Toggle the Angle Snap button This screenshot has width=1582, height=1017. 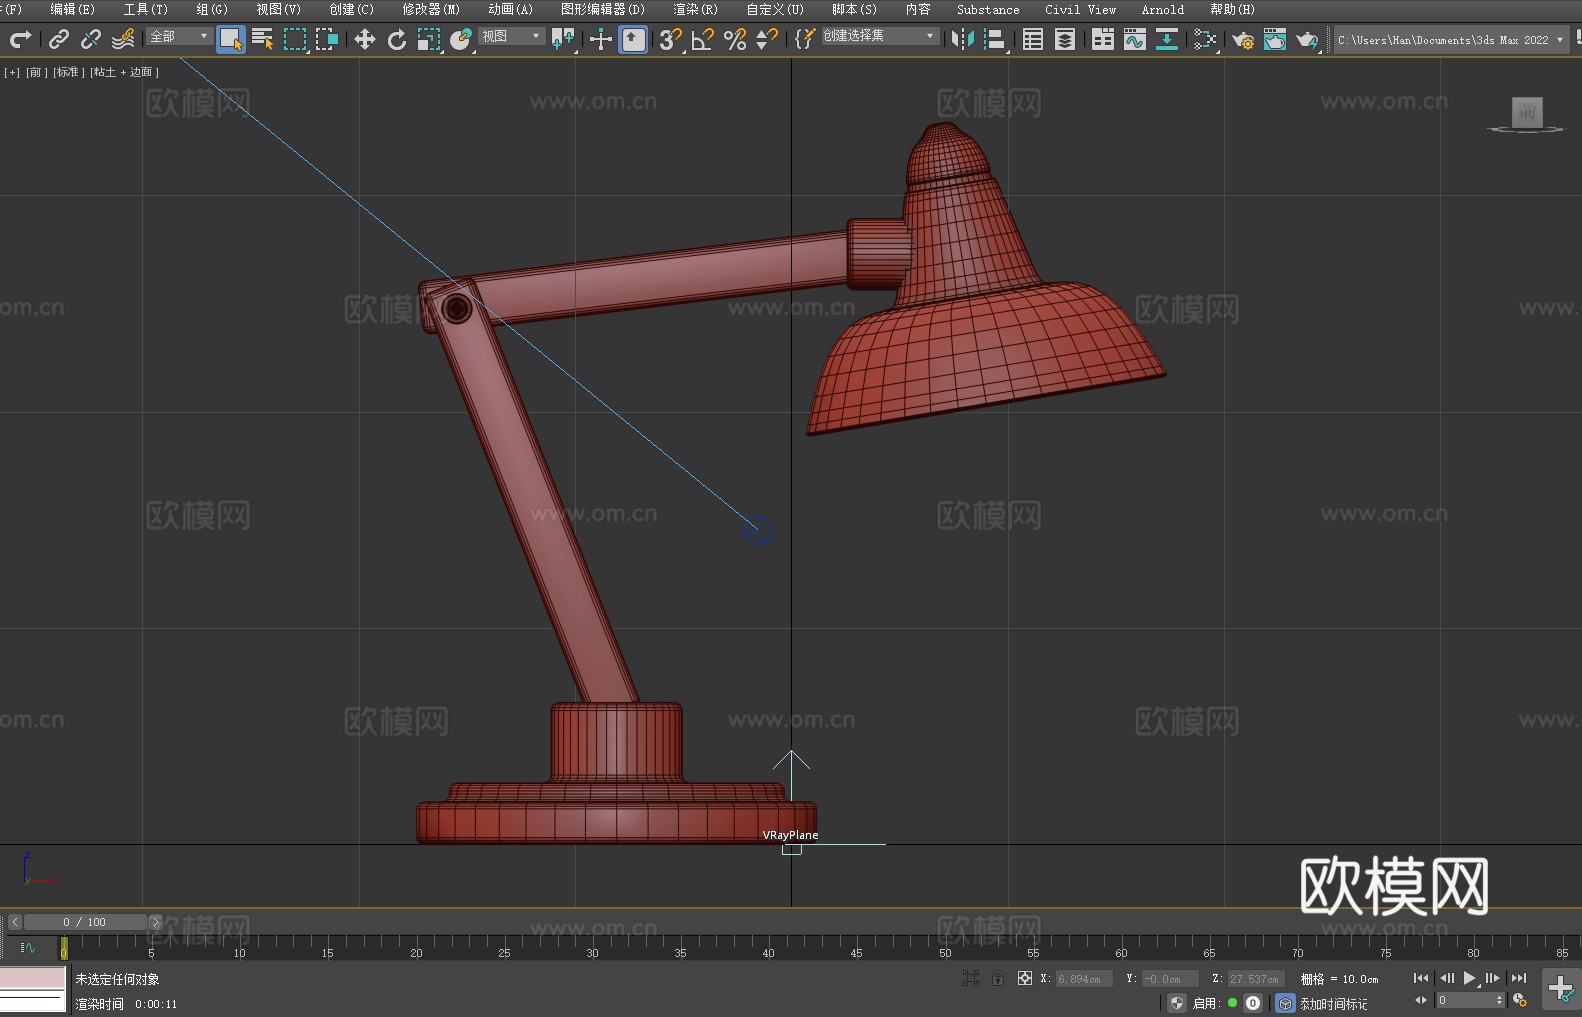pos(702,40)
